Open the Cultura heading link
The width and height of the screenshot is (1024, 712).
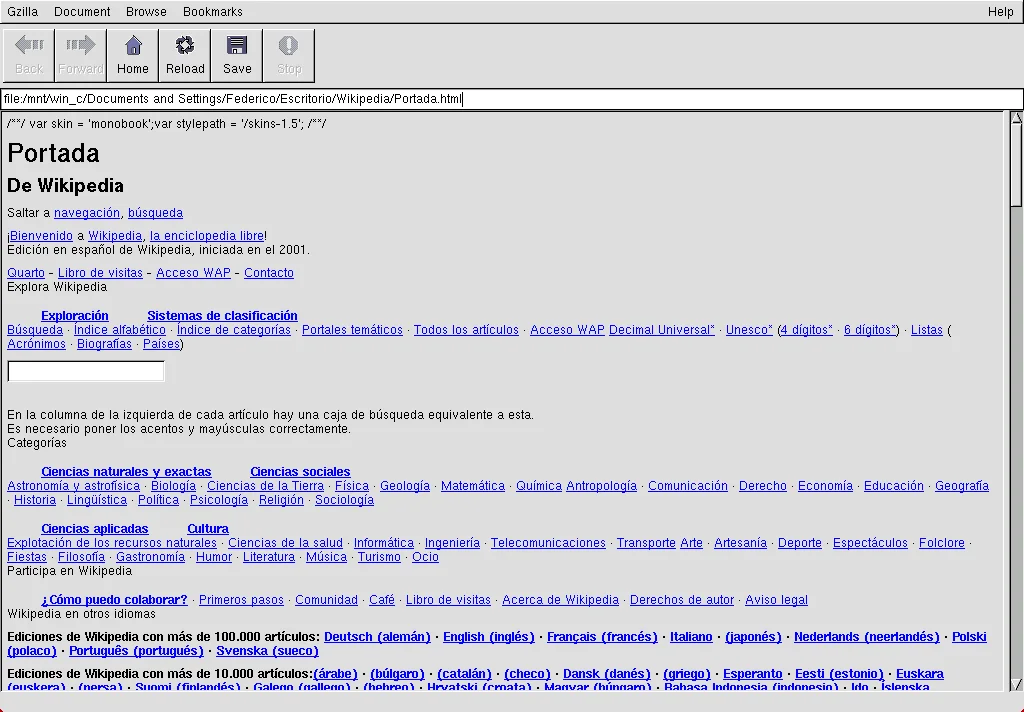pyautogui.click(x=208, y=529)
